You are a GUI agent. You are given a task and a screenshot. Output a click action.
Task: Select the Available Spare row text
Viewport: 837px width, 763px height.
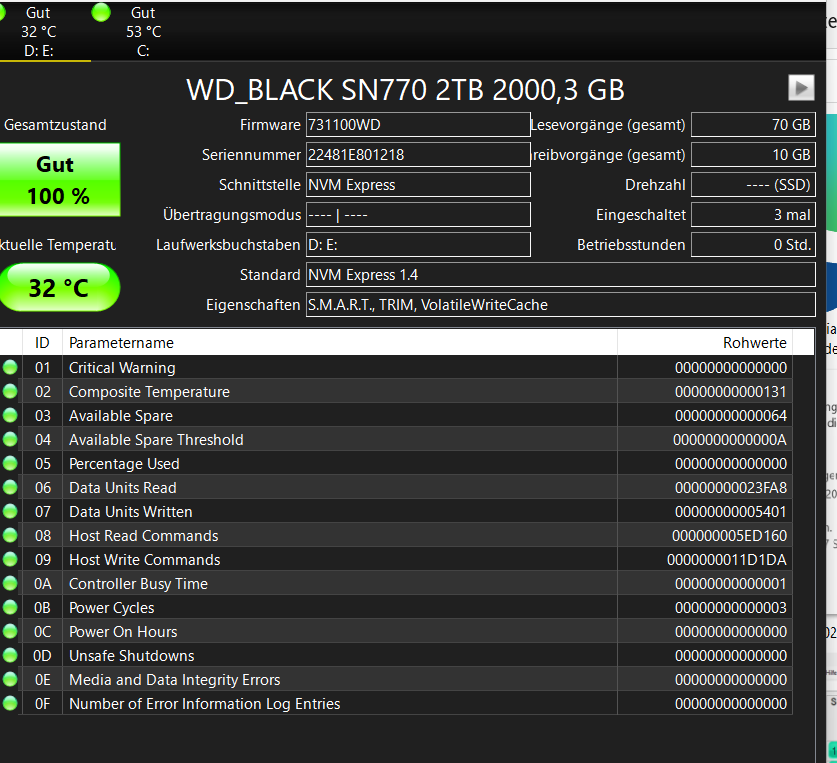(121, 416)
